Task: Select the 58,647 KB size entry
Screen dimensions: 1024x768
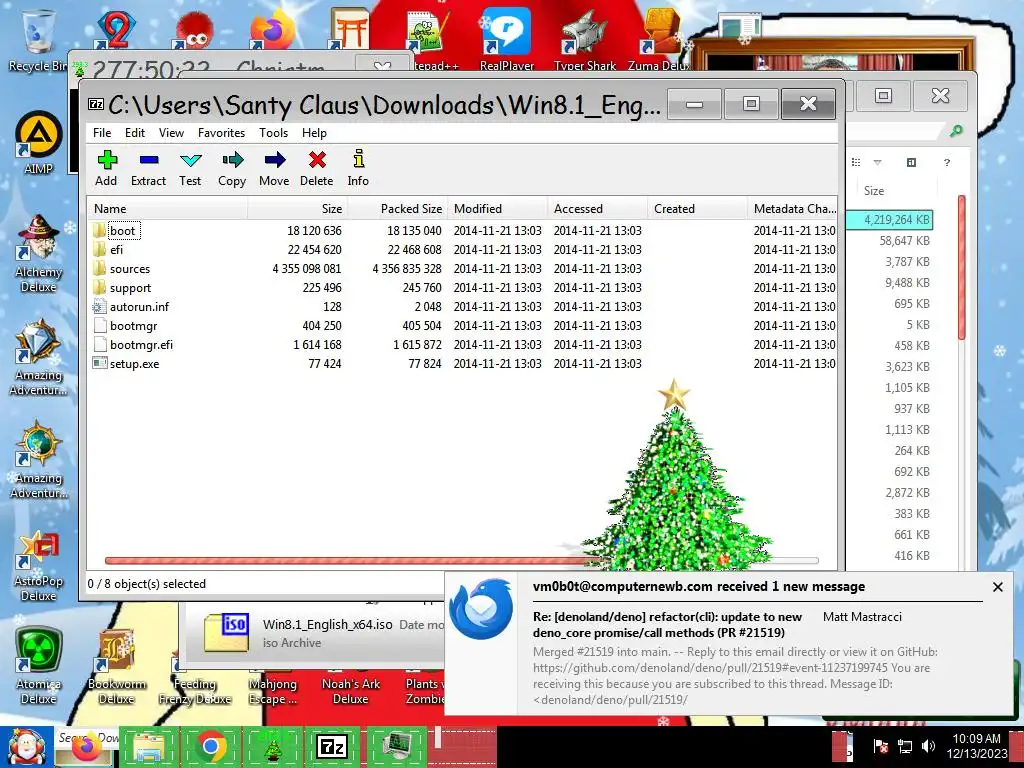Action: pyautogui.click(x=904, y=240)
